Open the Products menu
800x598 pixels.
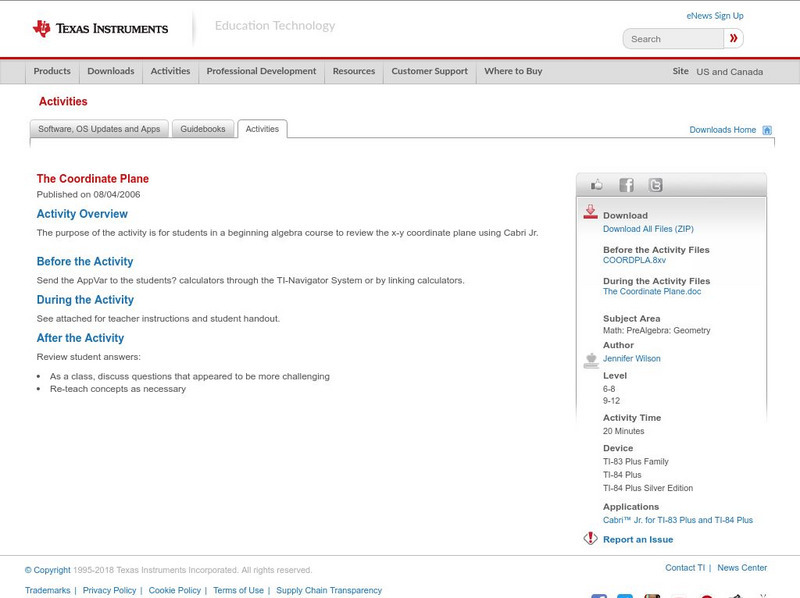coord(52,72)
